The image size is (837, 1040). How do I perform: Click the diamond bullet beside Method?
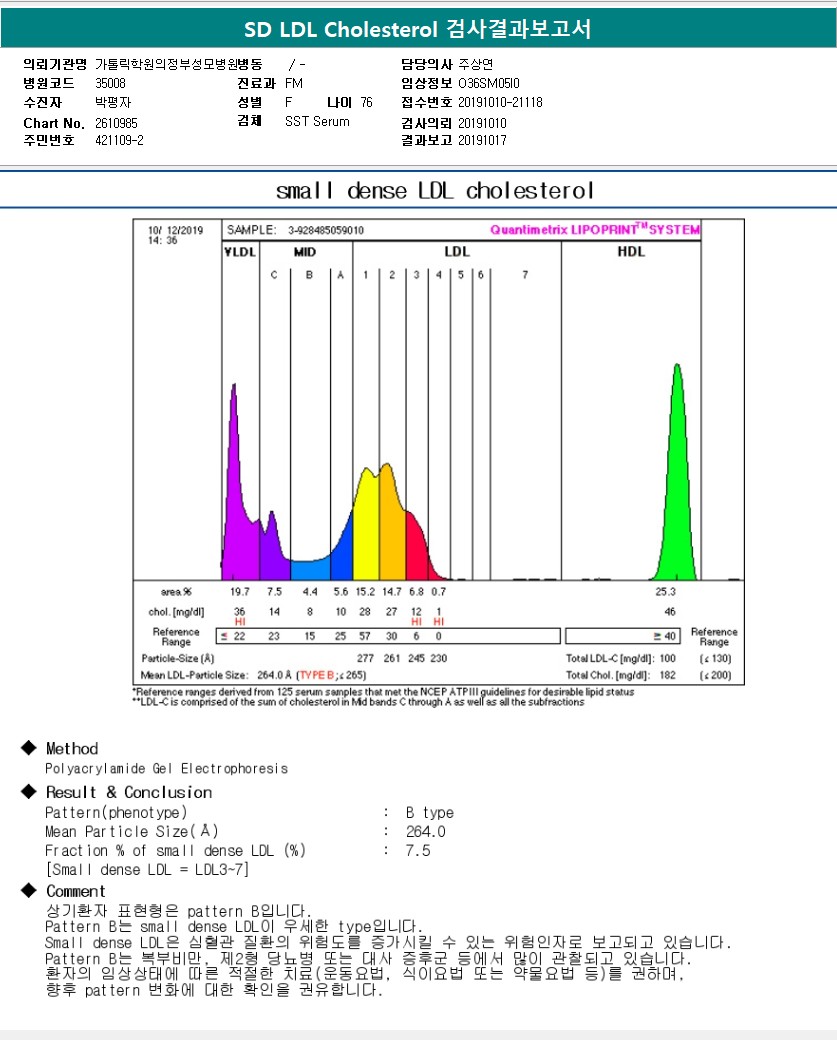[28, 748]
